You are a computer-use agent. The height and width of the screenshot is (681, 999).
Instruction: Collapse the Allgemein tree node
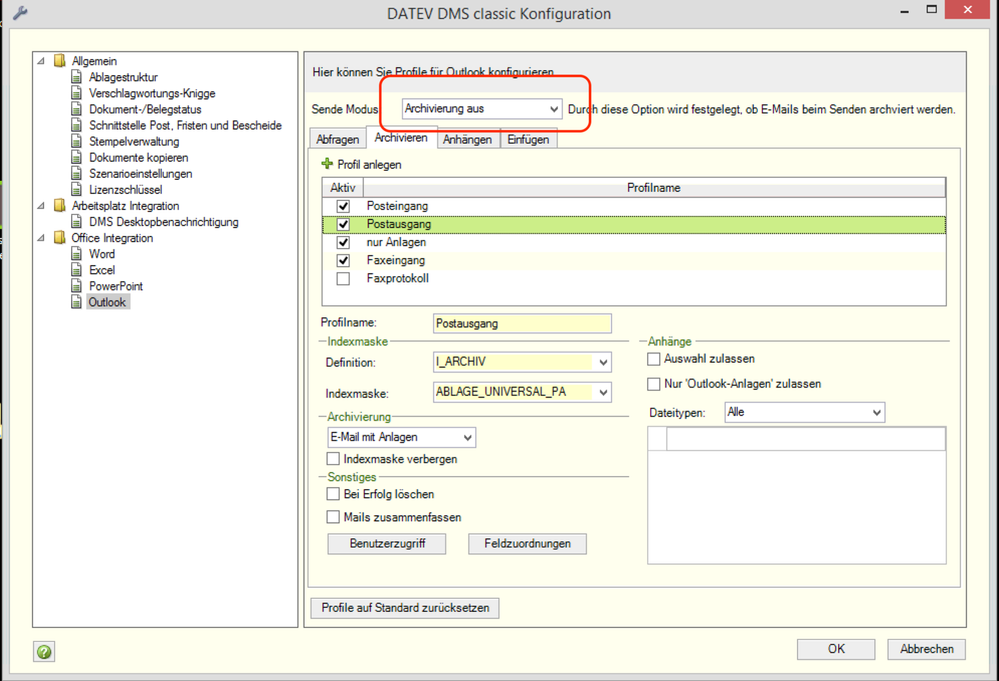pos(41,61)
